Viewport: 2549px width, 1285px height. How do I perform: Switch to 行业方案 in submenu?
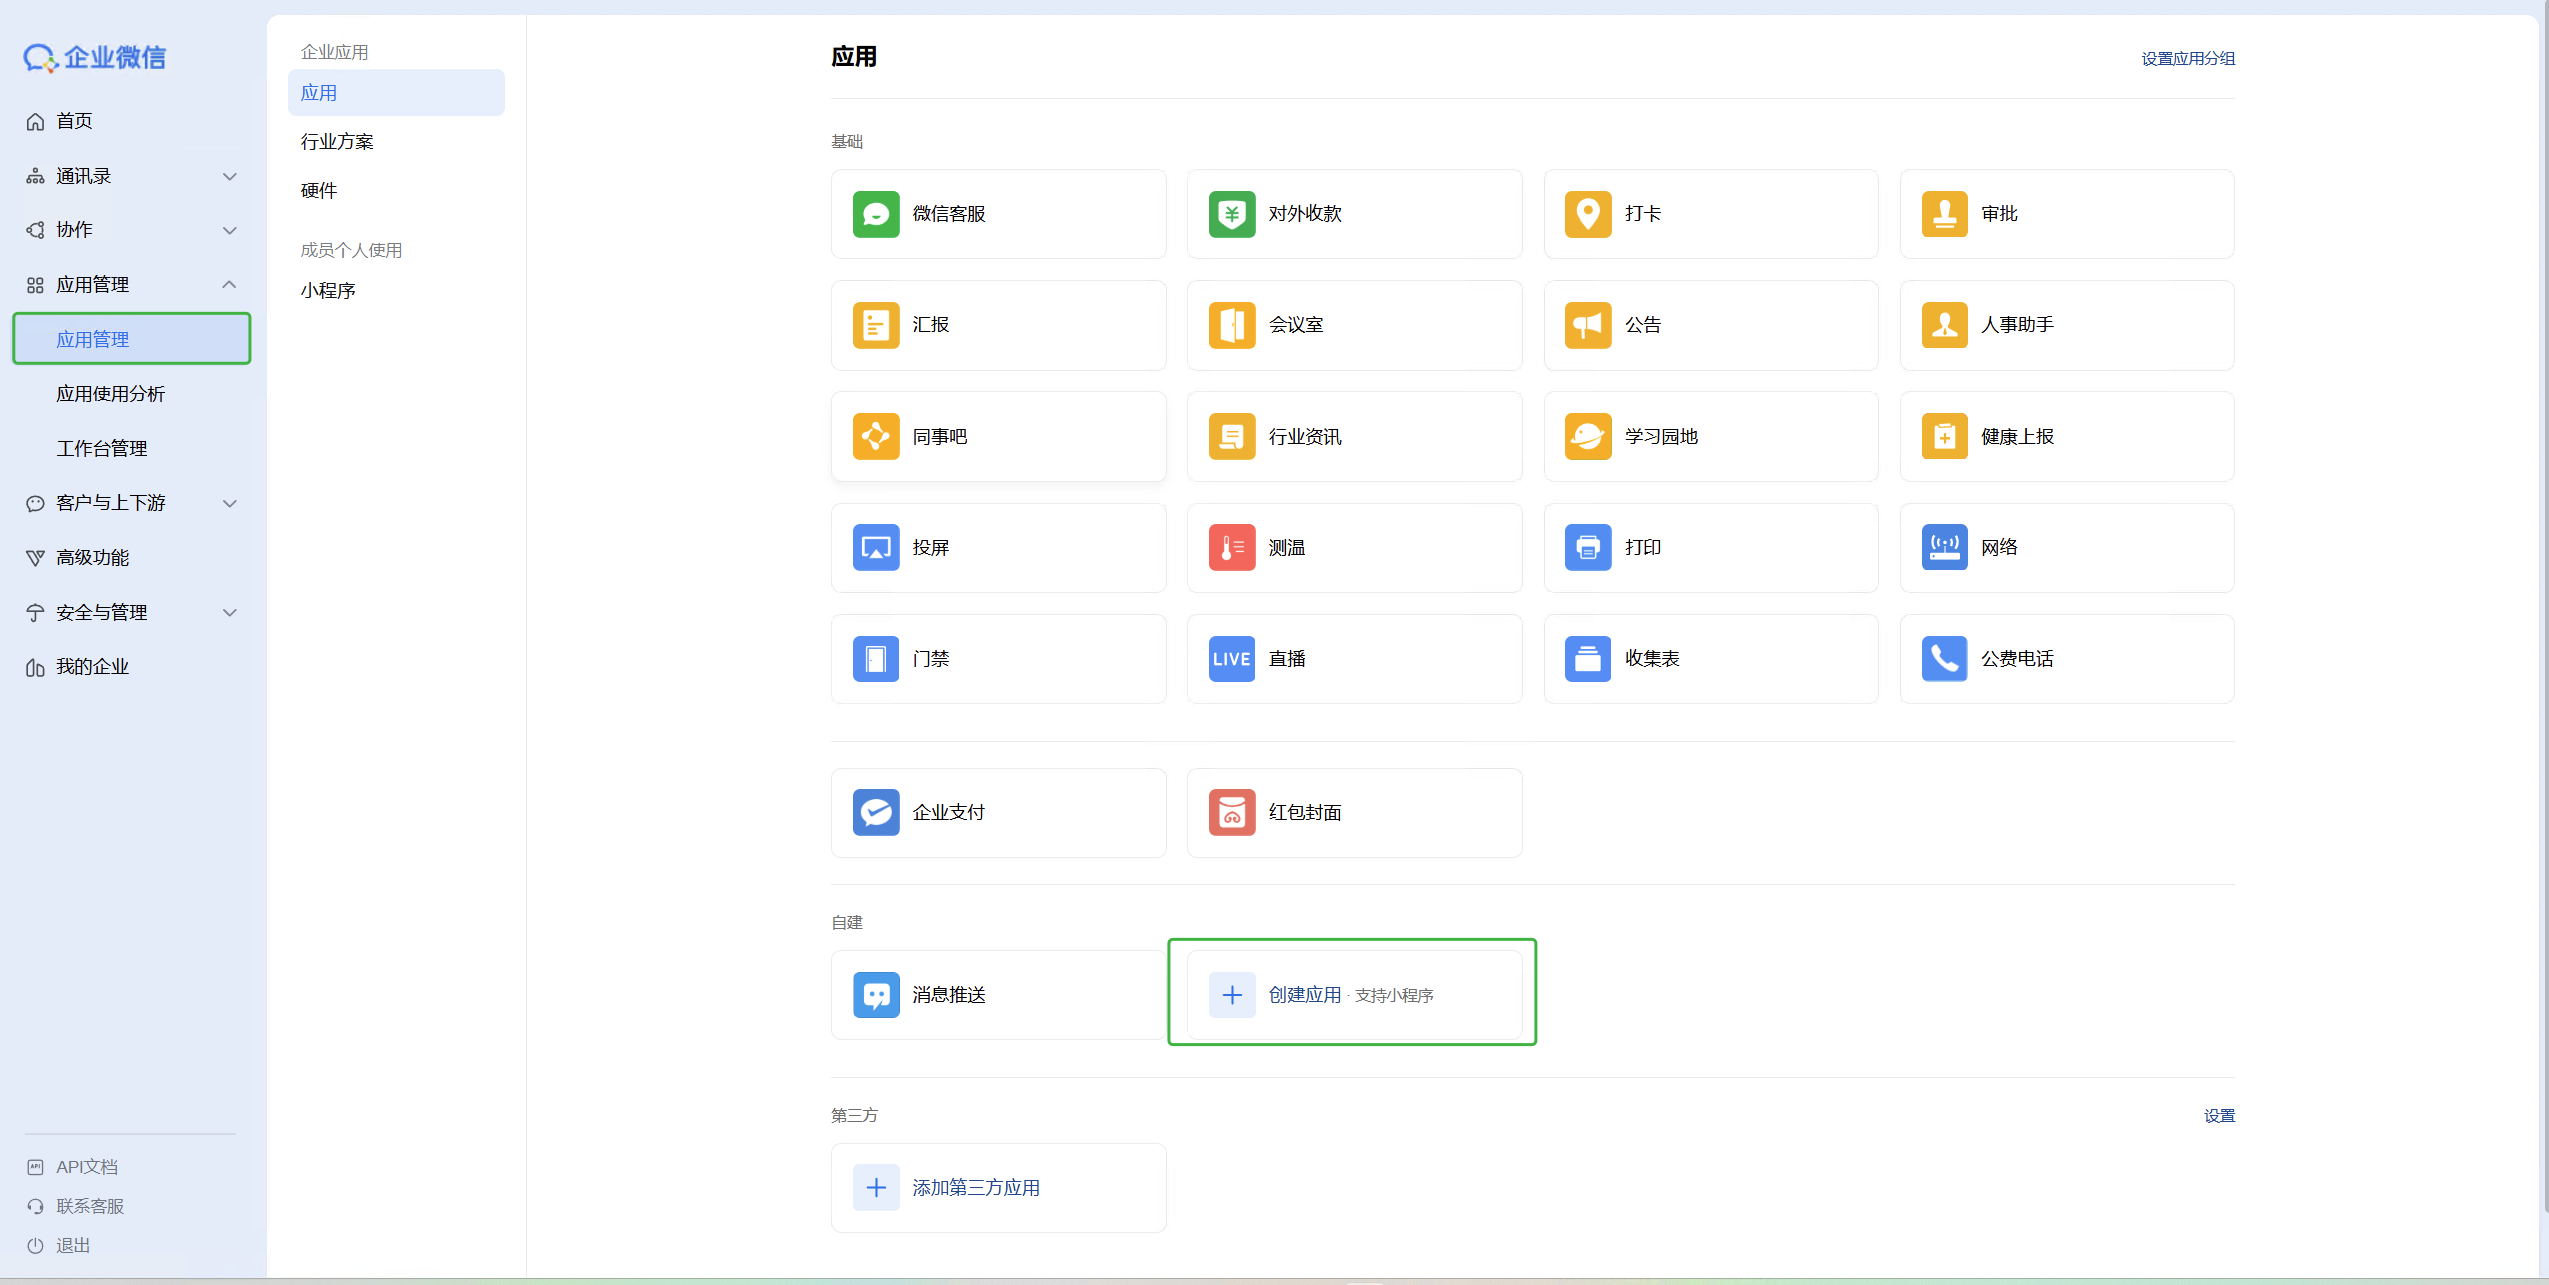point(337,142)
